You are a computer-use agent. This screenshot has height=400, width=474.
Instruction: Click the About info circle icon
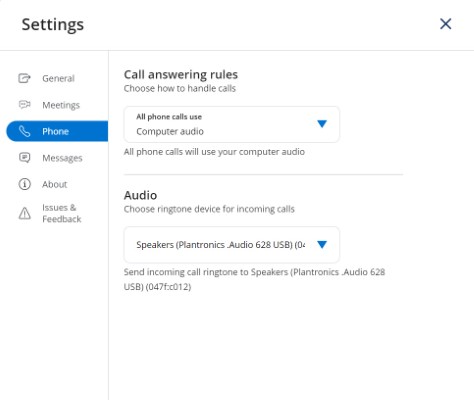pos(24,184)
